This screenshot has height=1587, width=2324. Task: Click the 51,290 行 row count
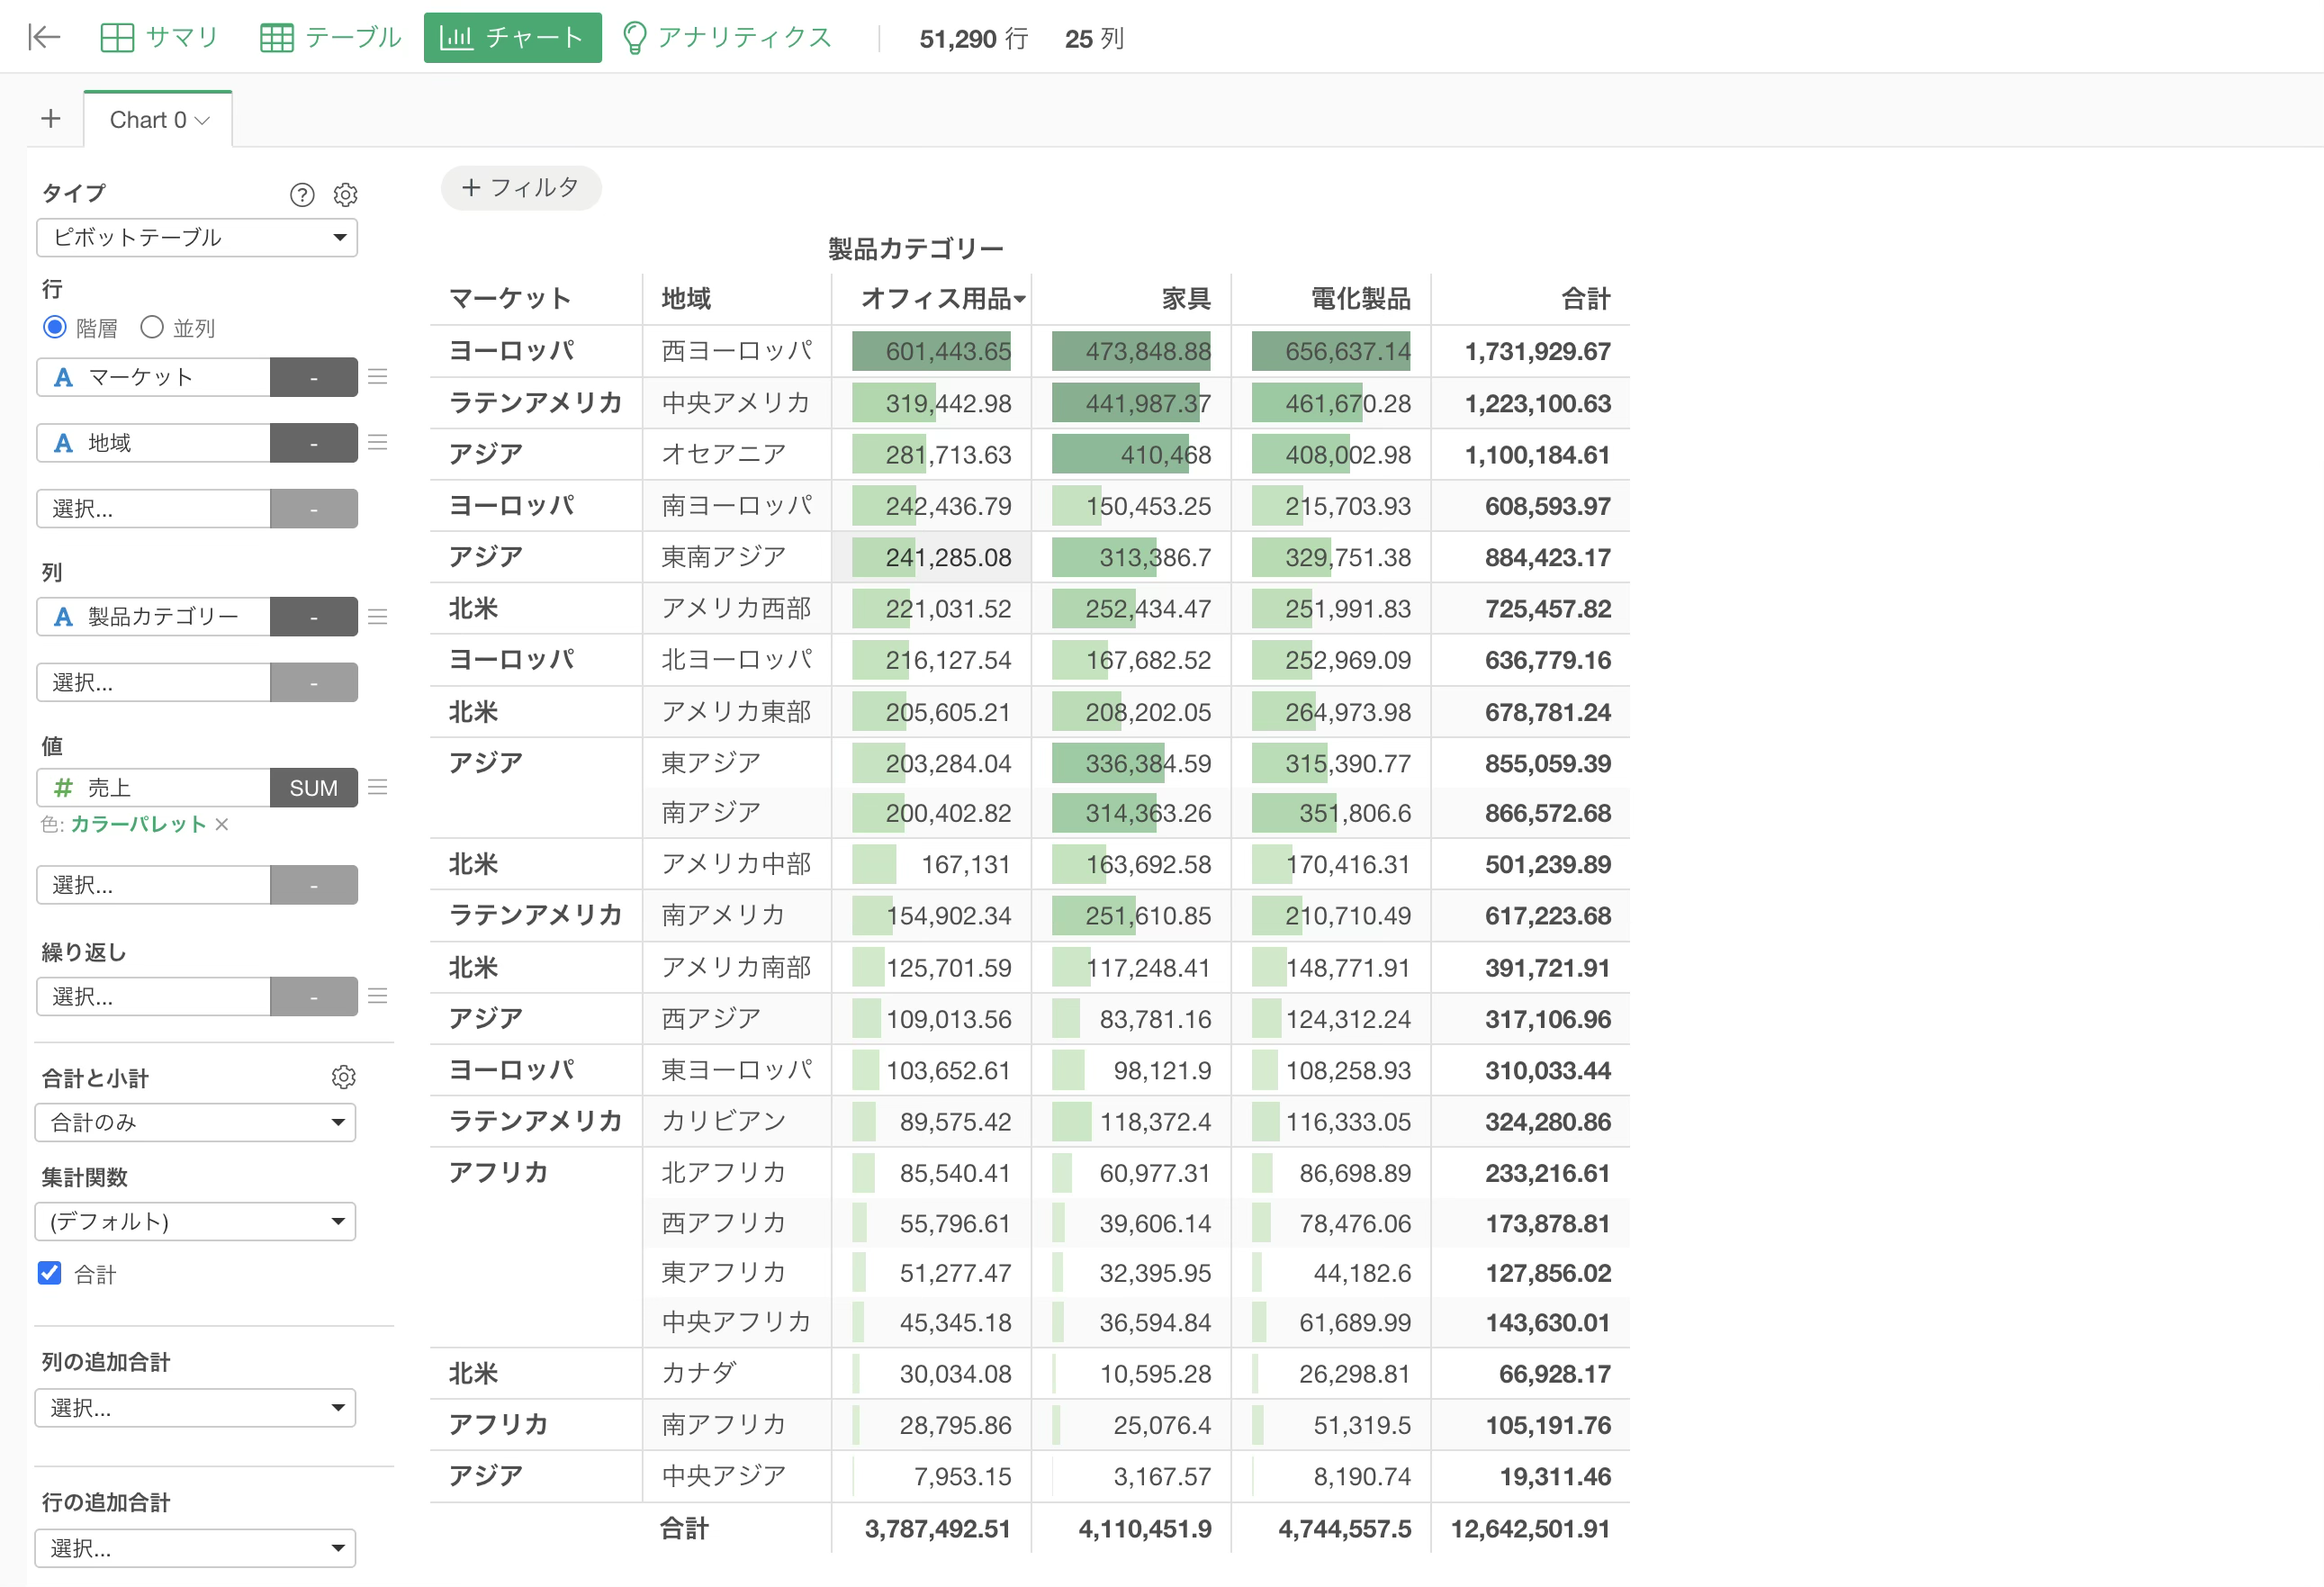pyautogui.click(x=973, y=39)
